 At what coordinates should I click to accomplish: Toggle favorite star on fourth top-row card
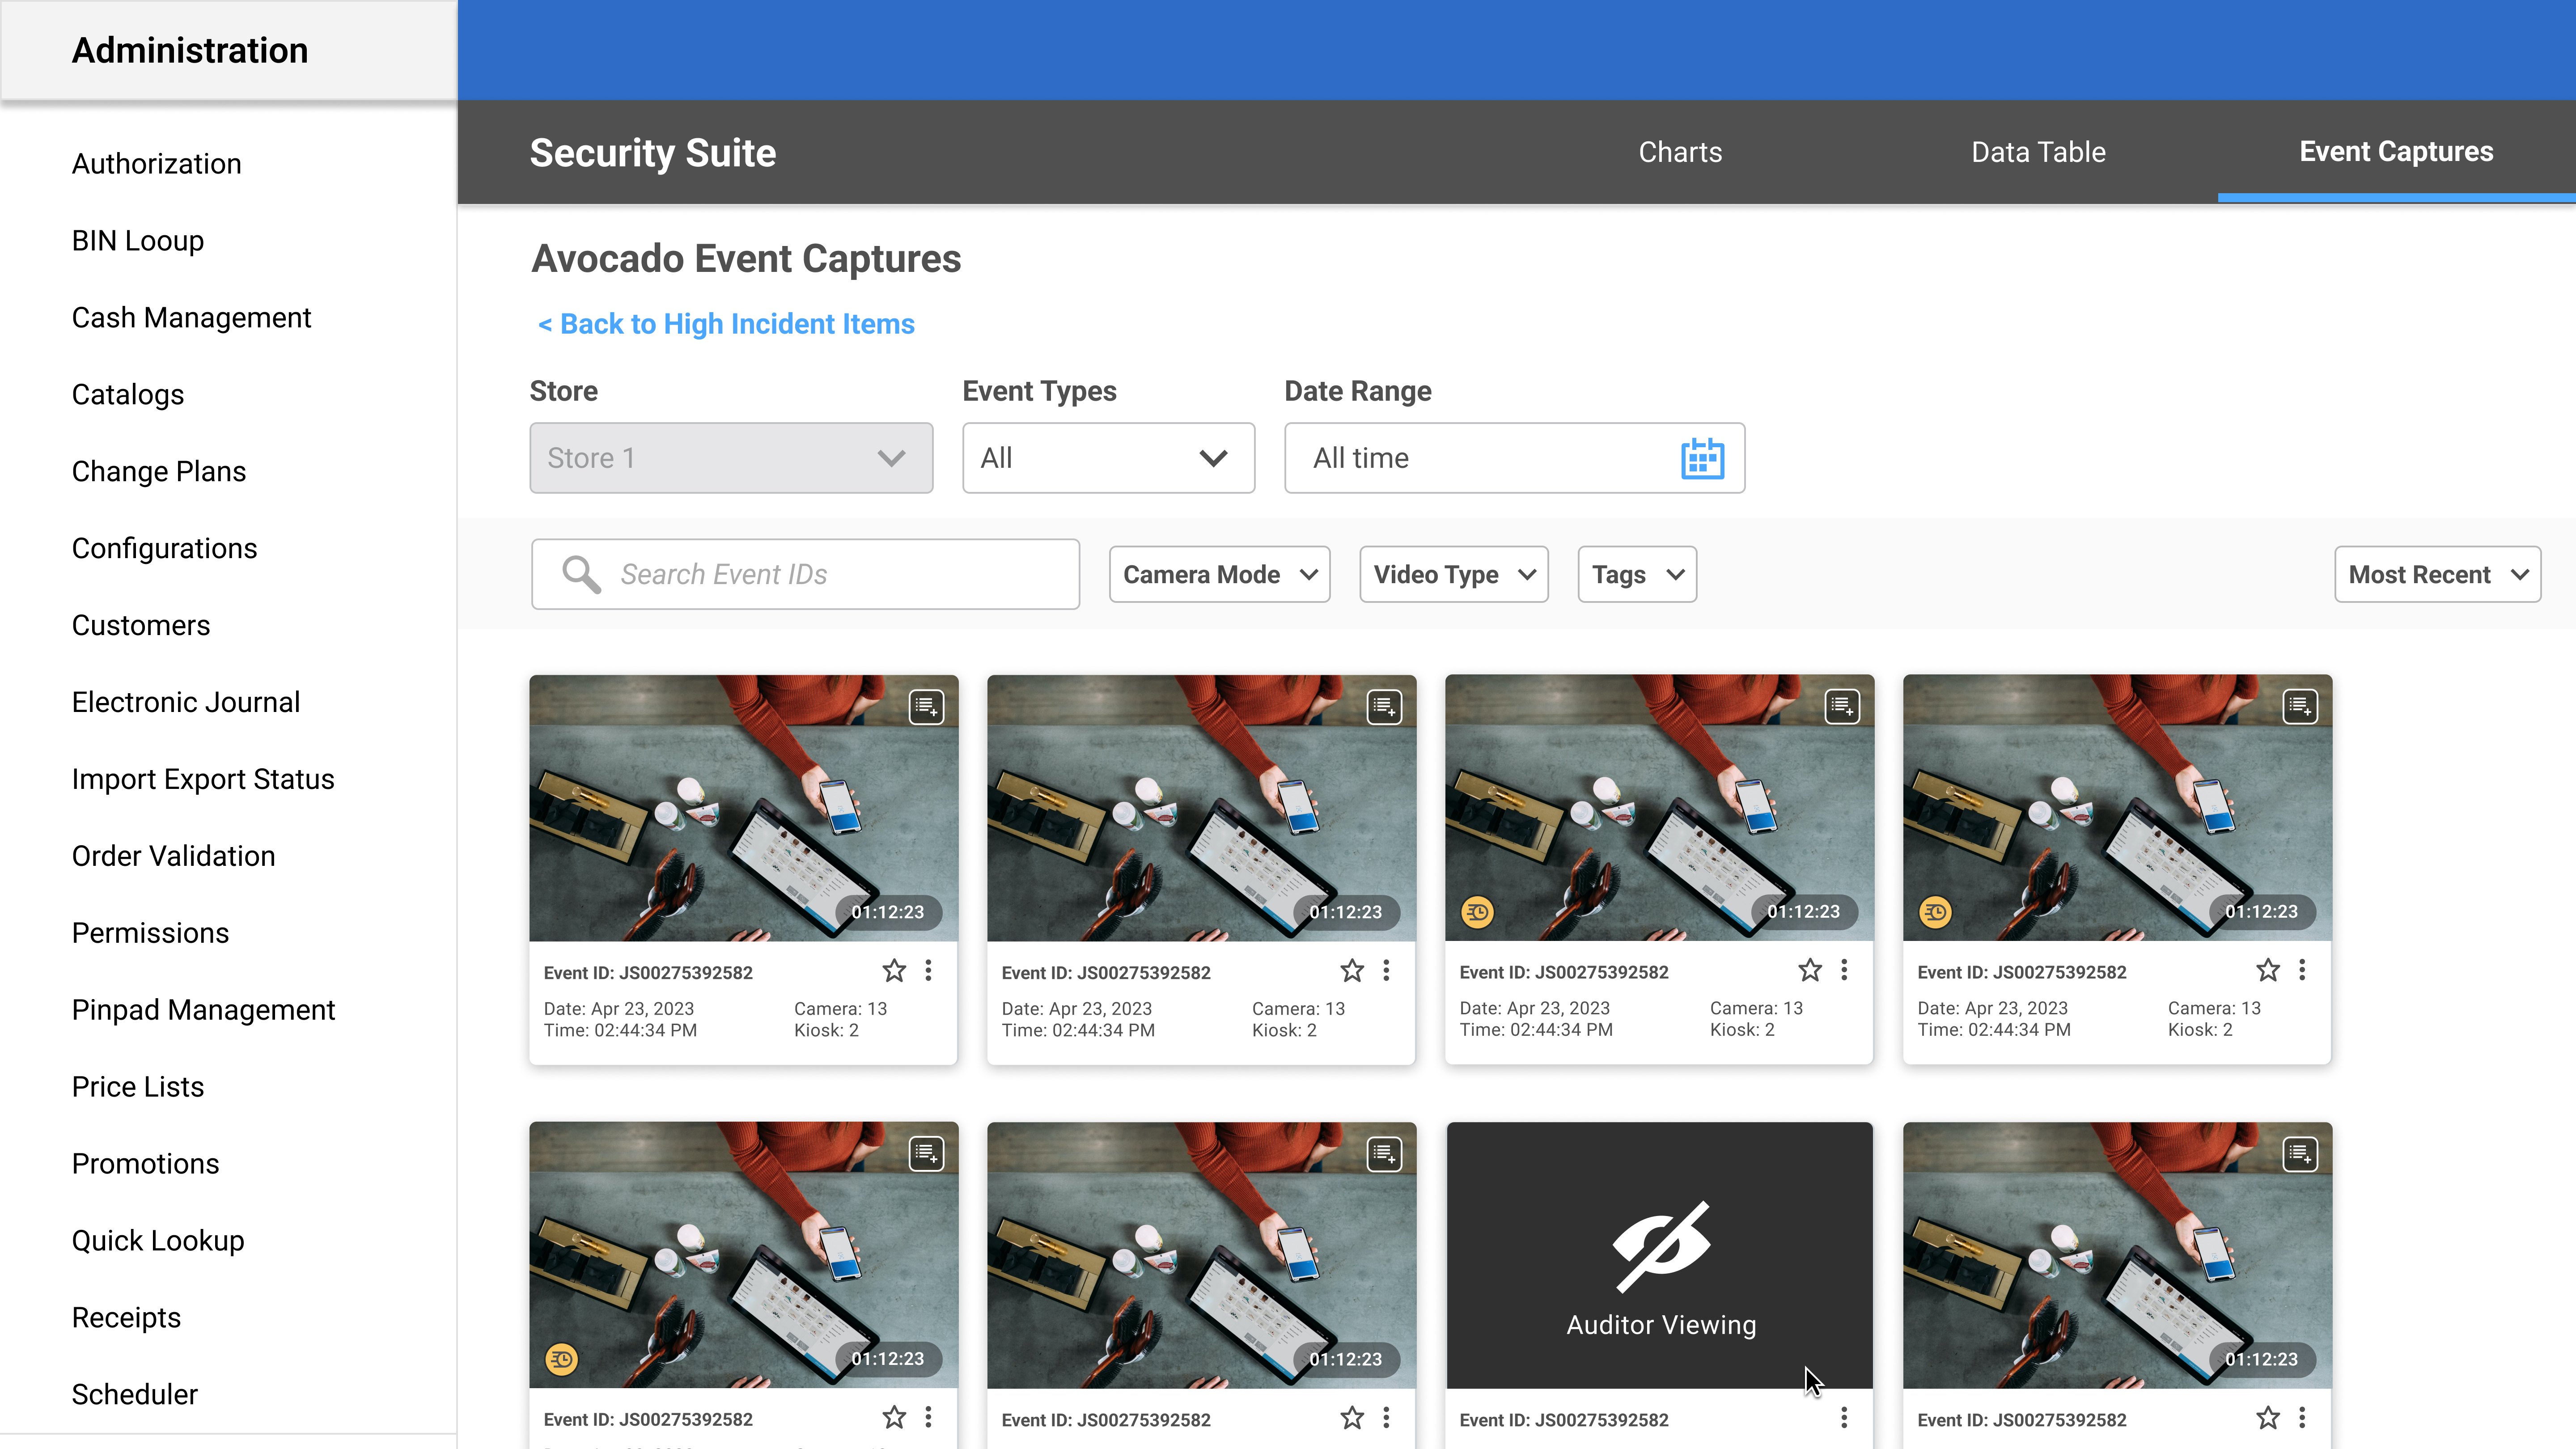(x=2268, y=970)
